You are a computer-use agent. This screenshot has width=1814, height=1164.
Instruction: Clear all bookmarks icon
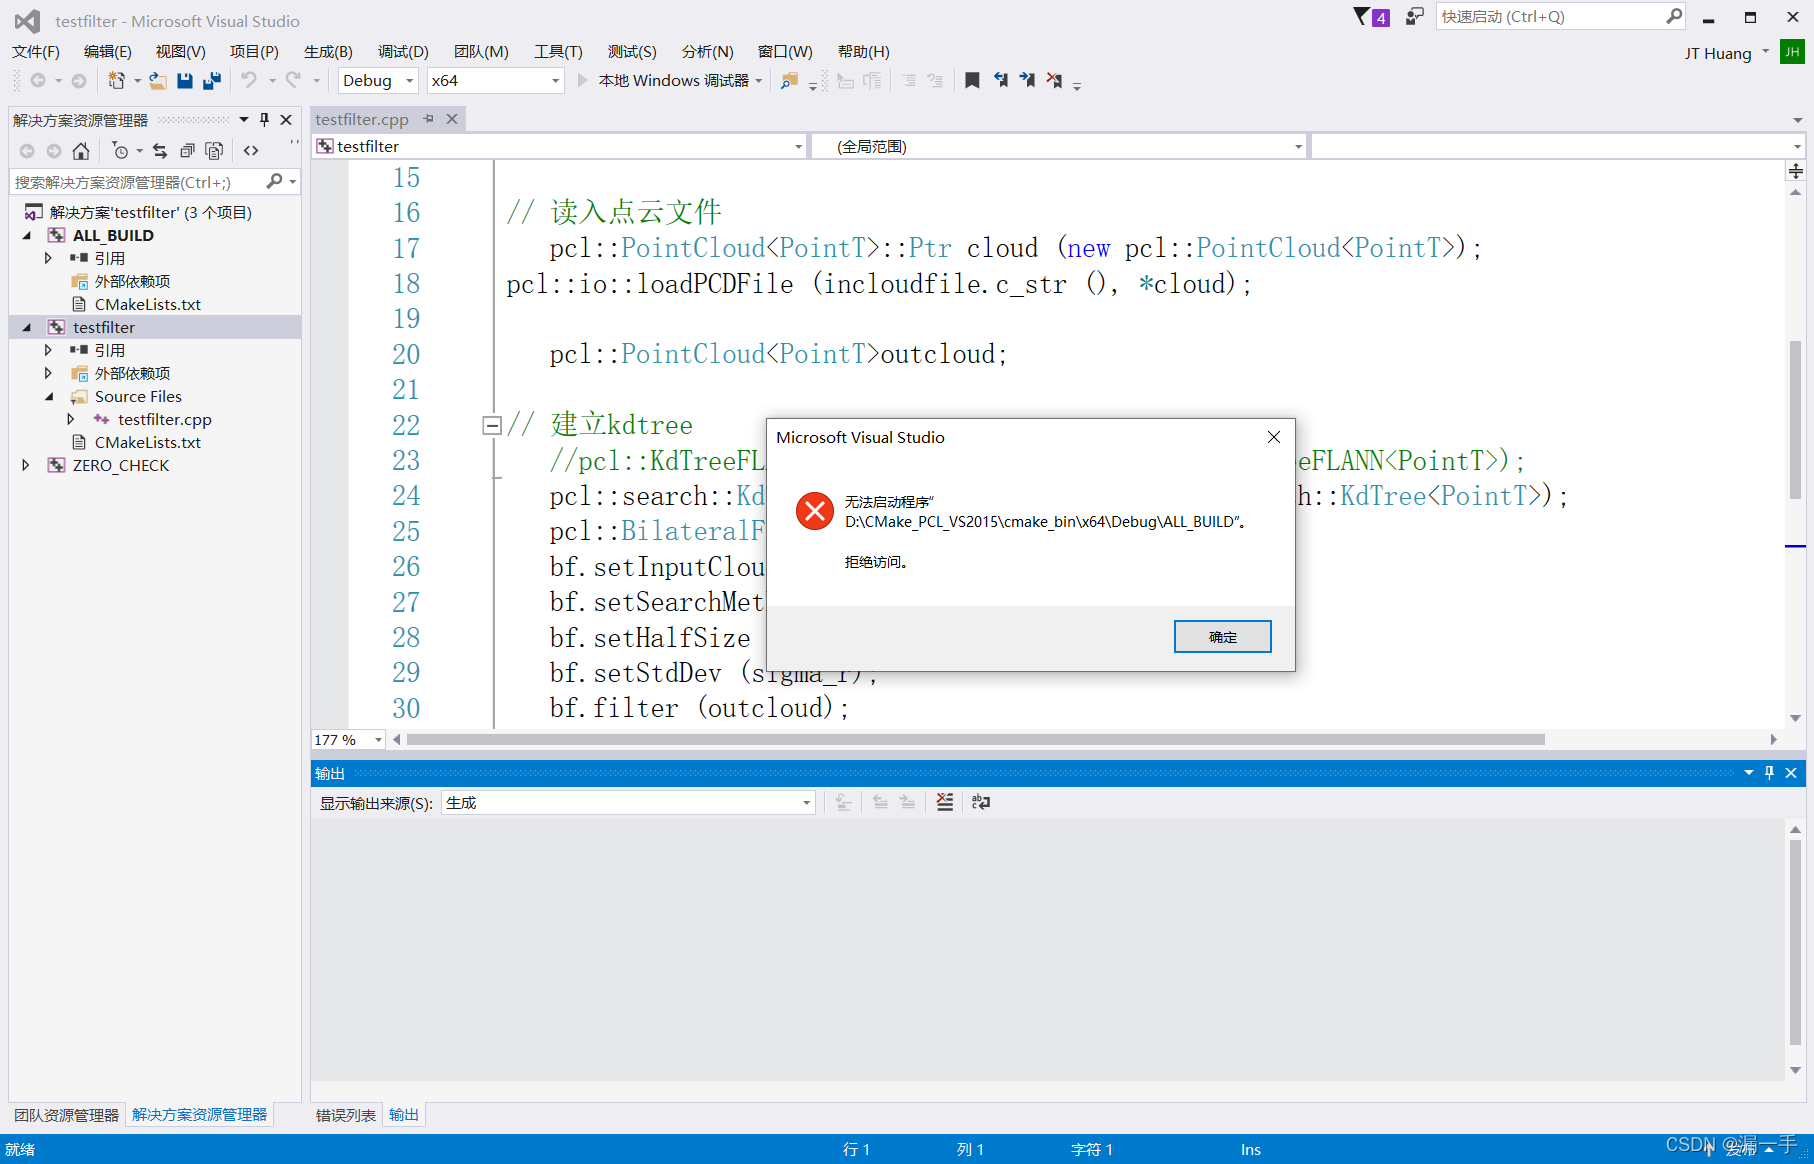1054,81
